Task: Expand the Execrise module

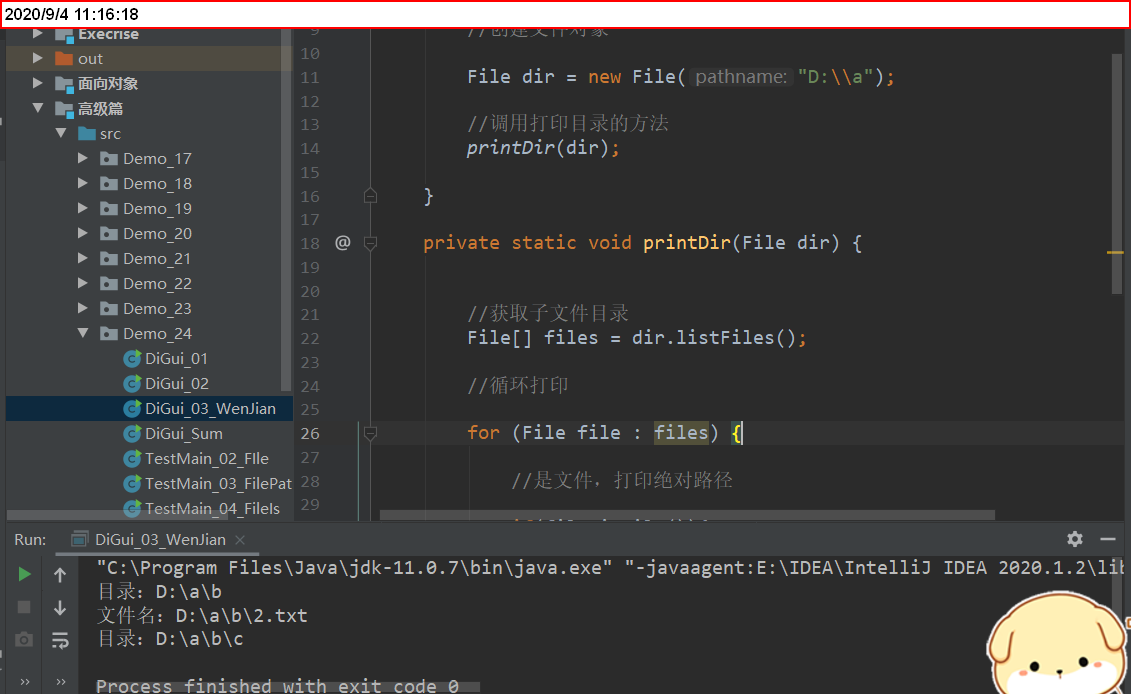Action: tap(38, 34)
